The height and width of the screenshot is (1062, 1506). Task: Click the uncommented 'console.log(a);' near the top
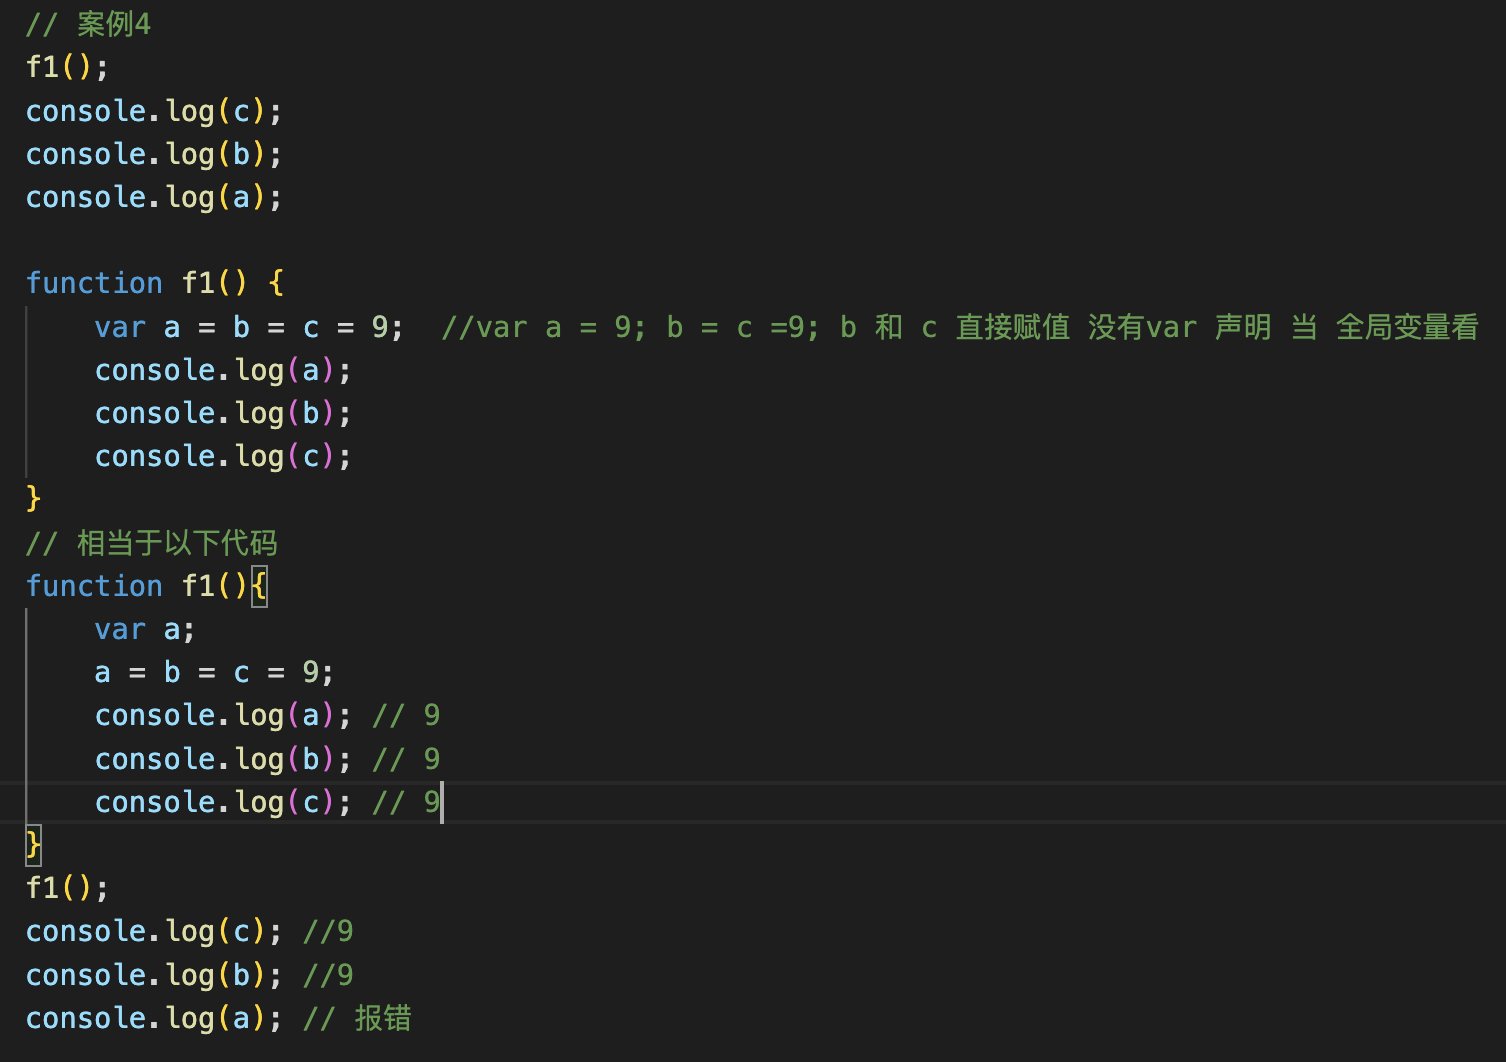tap(154, 197)
